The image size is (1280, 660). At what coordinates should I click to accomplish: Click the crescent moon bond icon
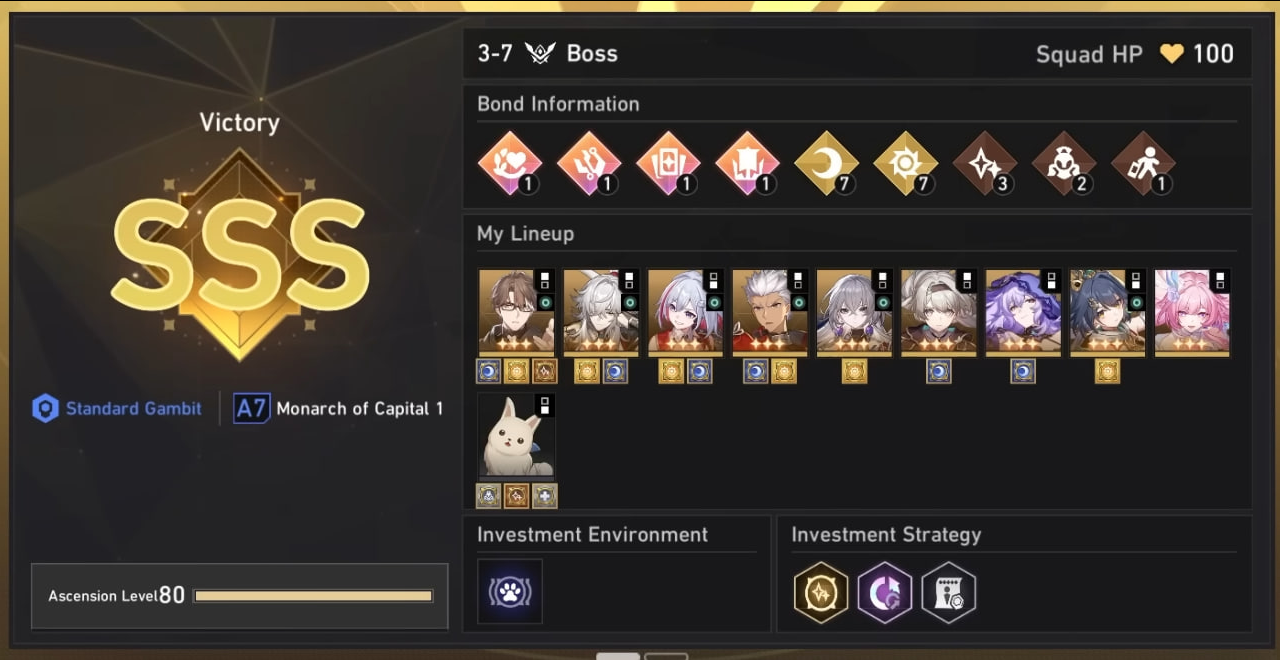(826, 163)
